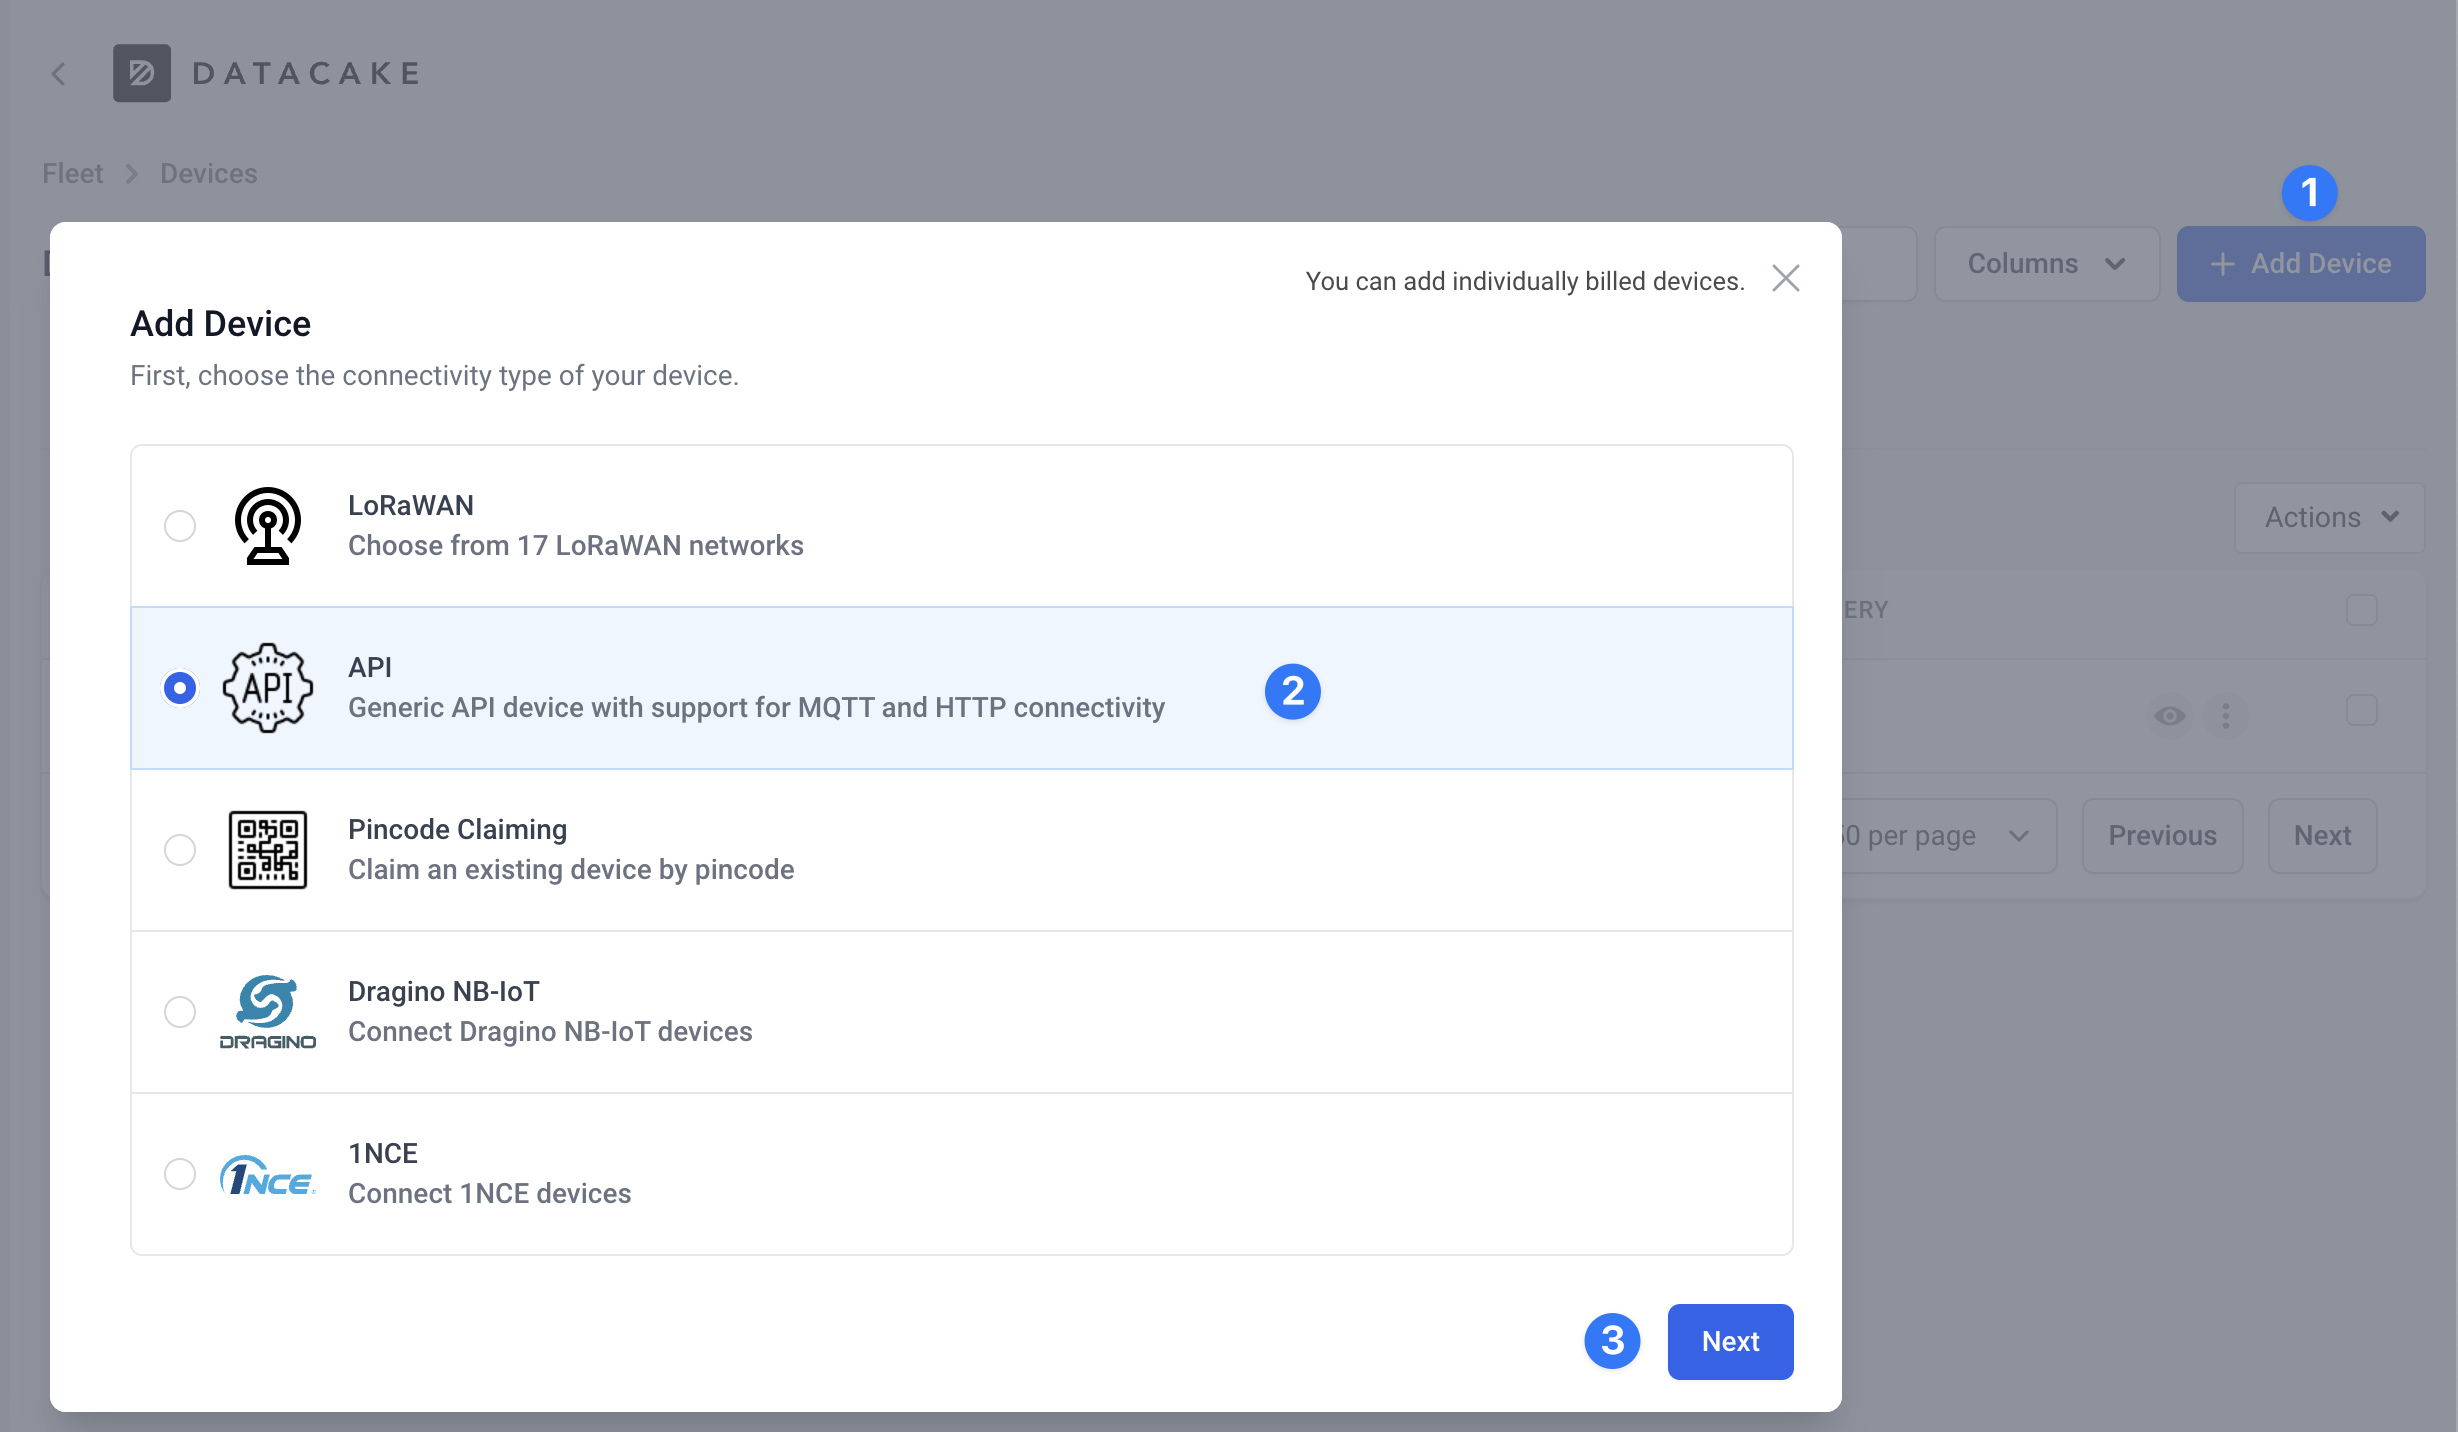Toggle the device row checkbox

[2362, 711]
